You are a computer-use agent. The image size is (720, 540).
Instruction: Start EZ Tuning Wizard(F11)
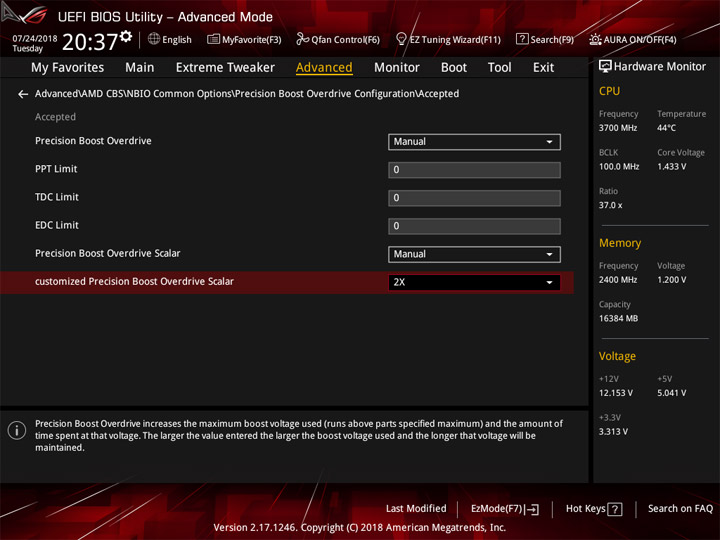click(448, 39)
